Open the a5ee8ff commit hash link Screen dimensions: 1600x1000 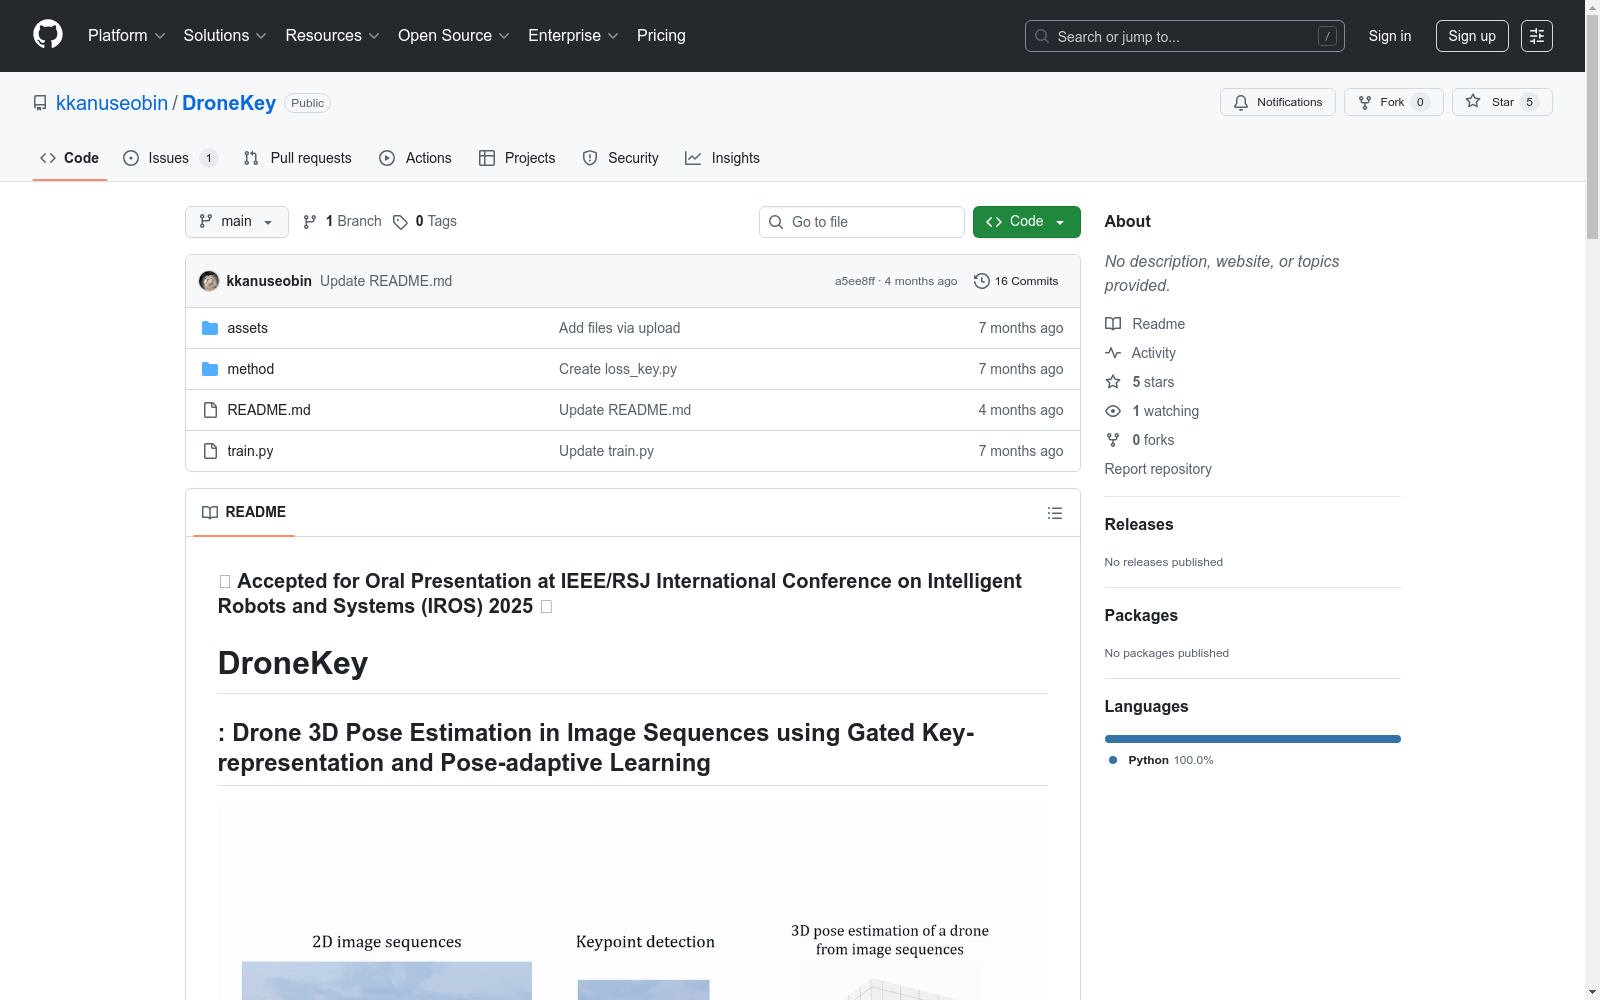(855, 281)
